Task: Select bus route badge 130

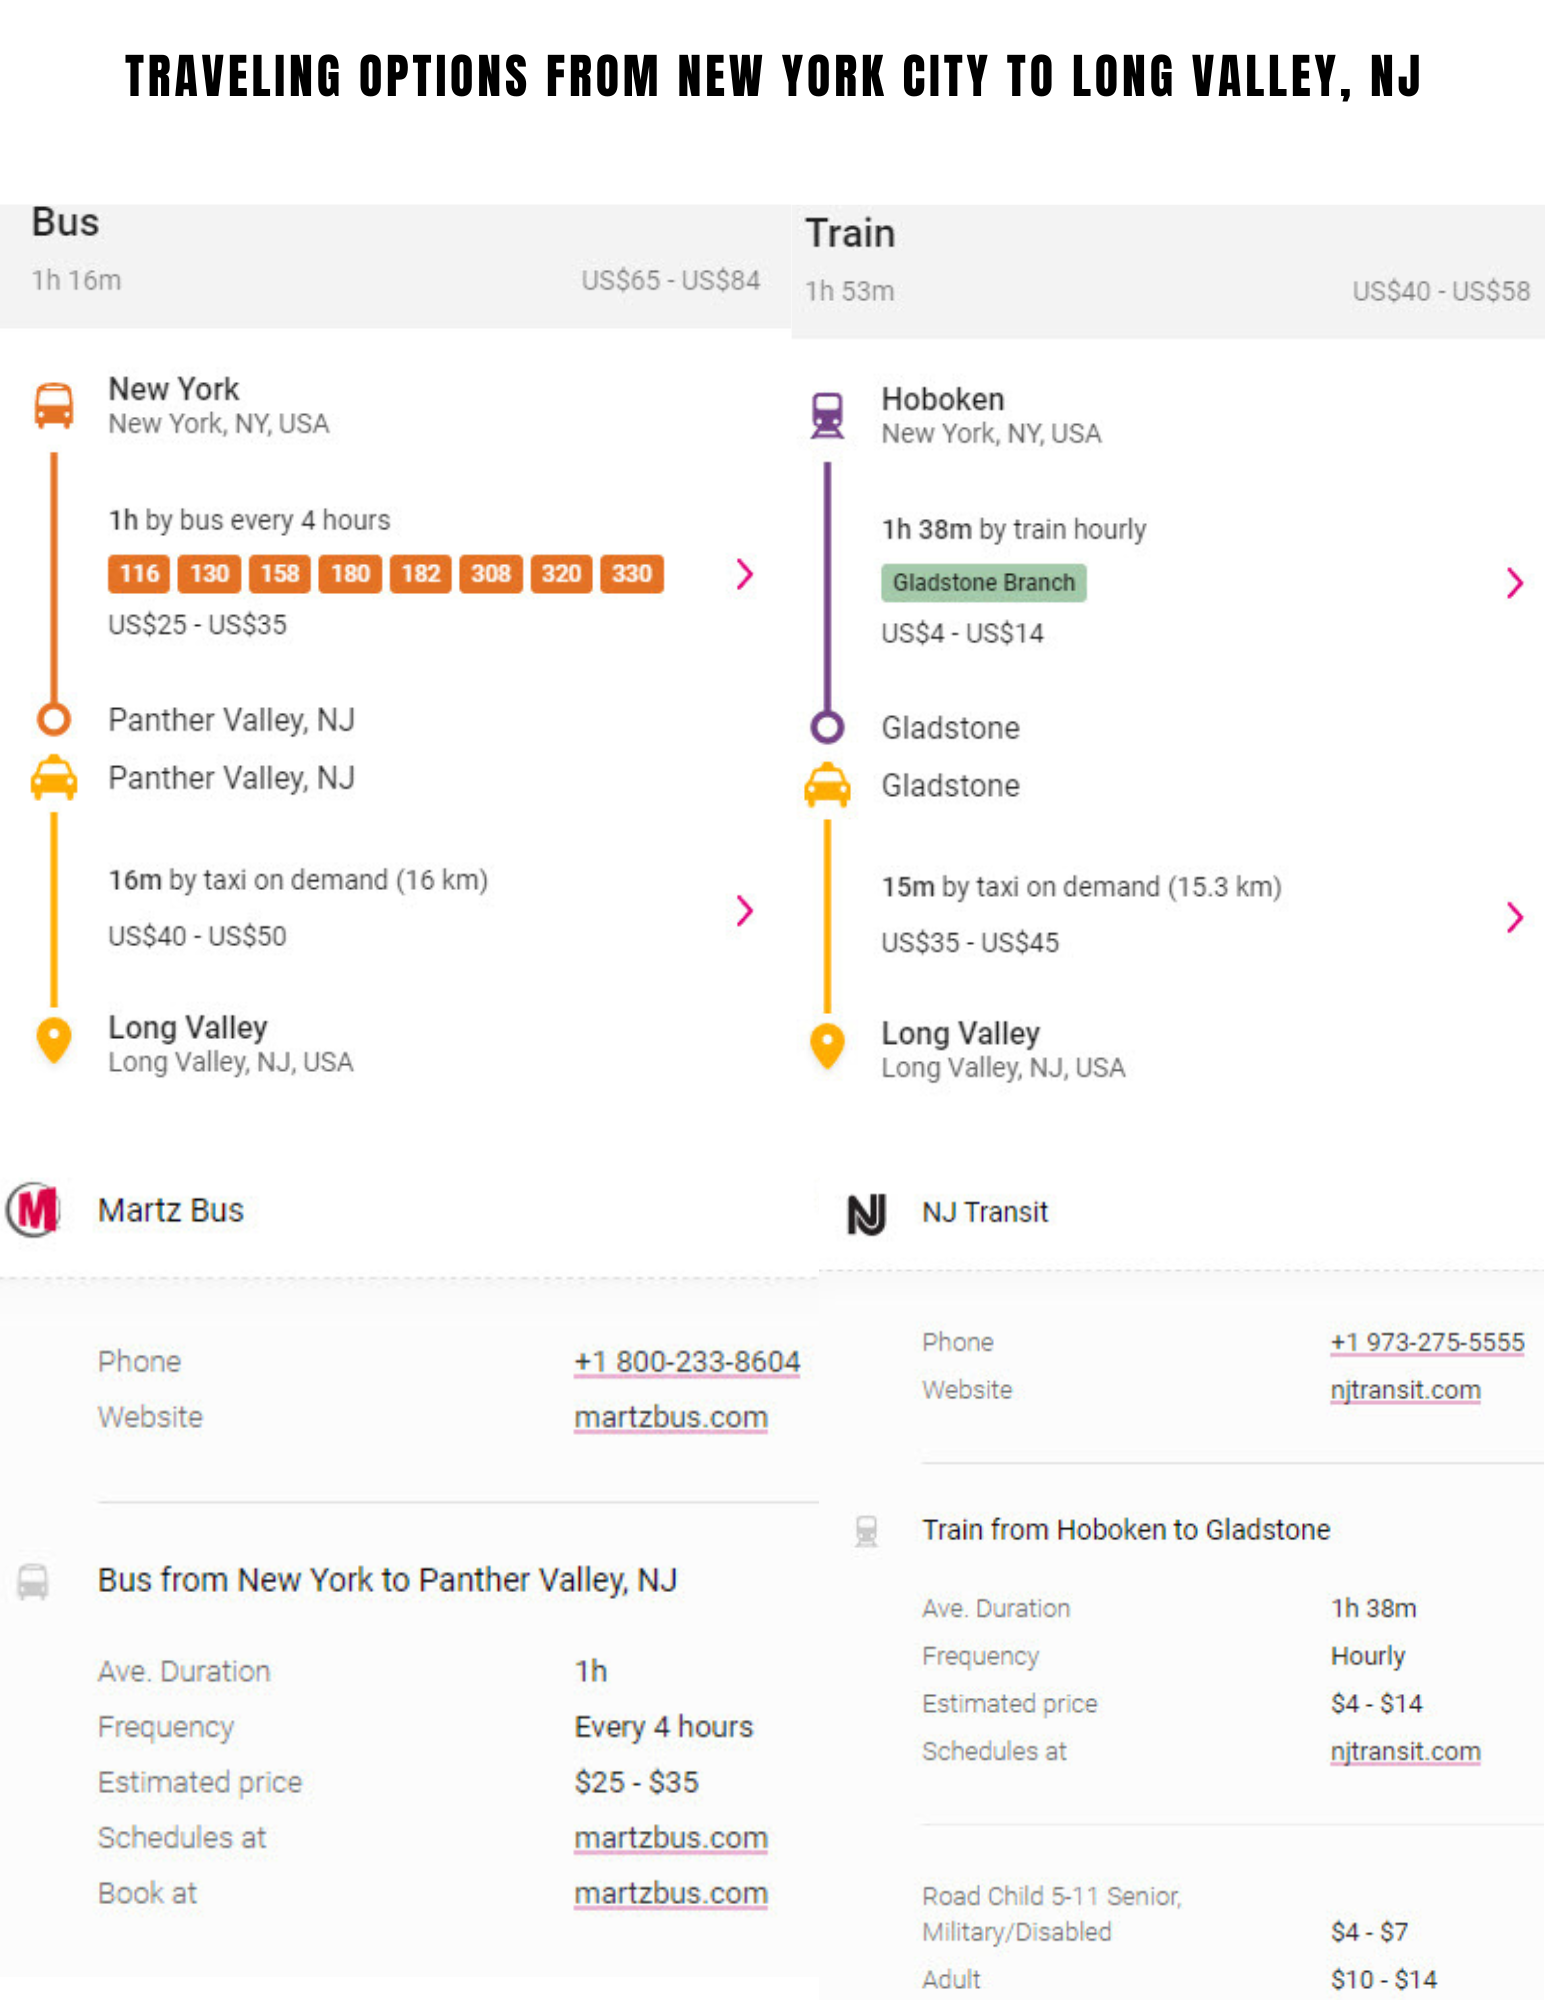Action: pyautogui.click(x=210, y=574)
